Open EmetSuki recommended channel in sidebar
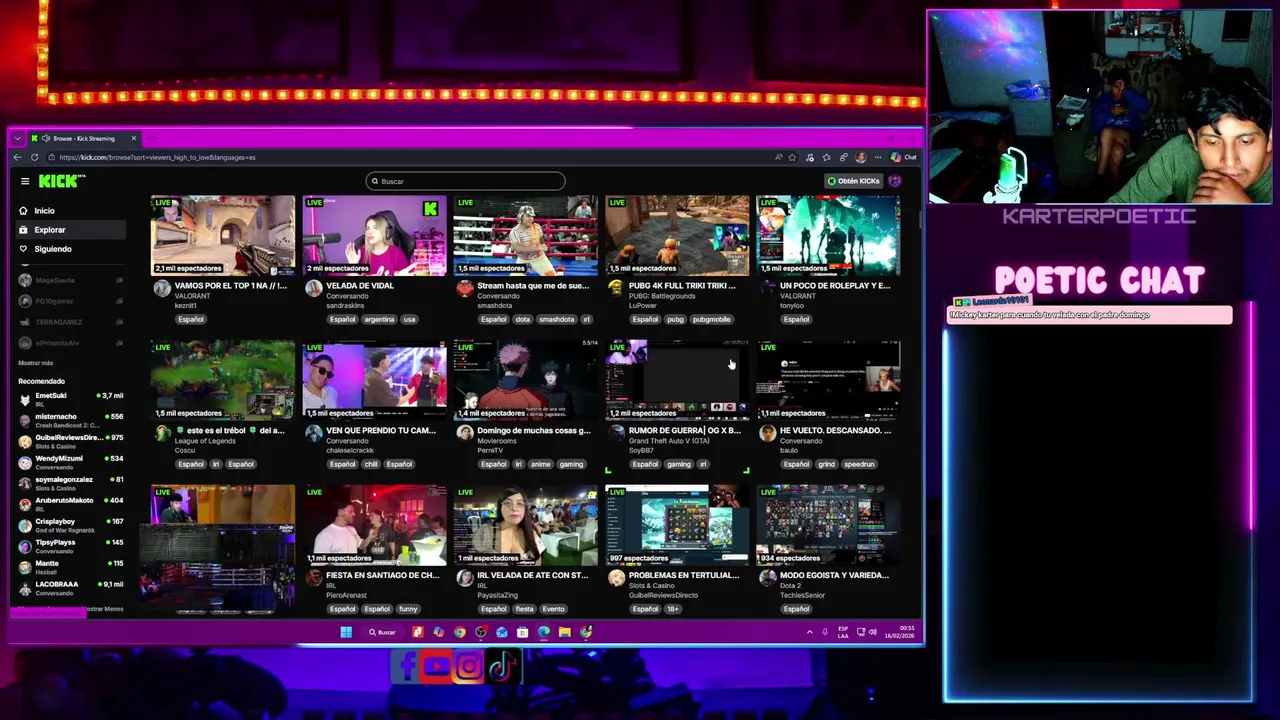Viewport: 1280px width, 720px height. coord(70,398)
